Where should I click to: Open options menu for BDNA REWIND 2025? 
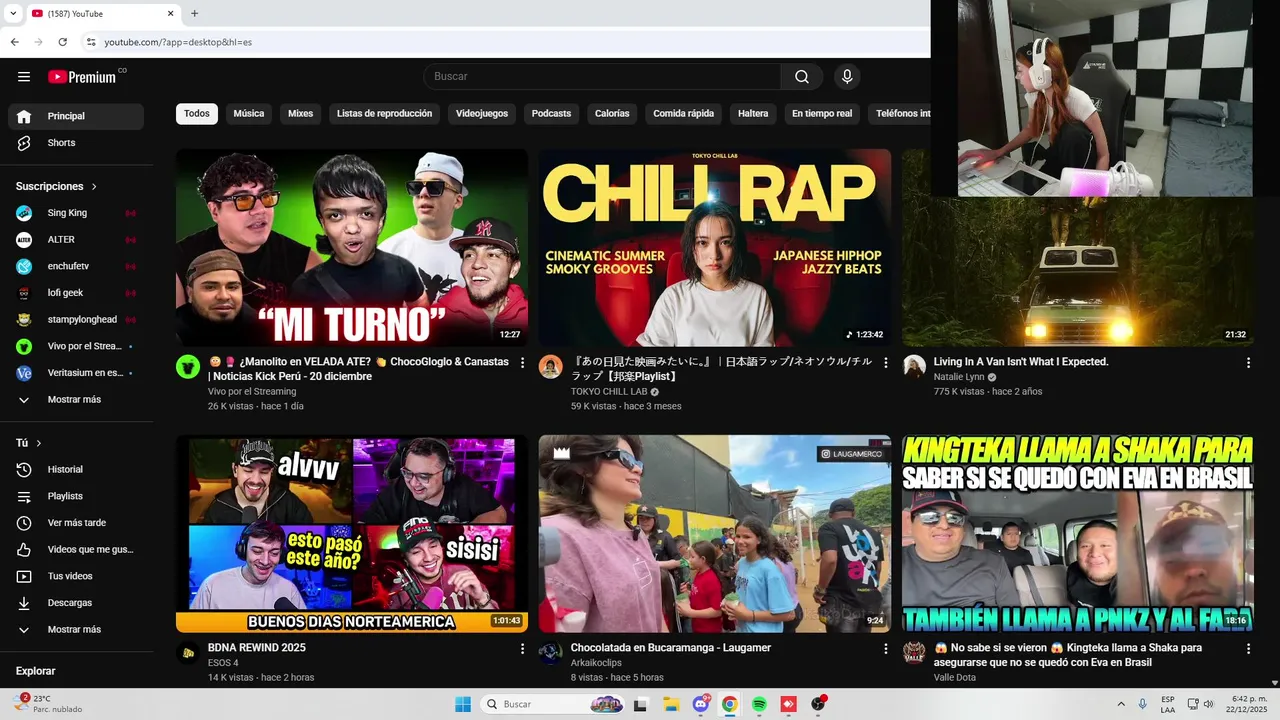tap(522, 649)
